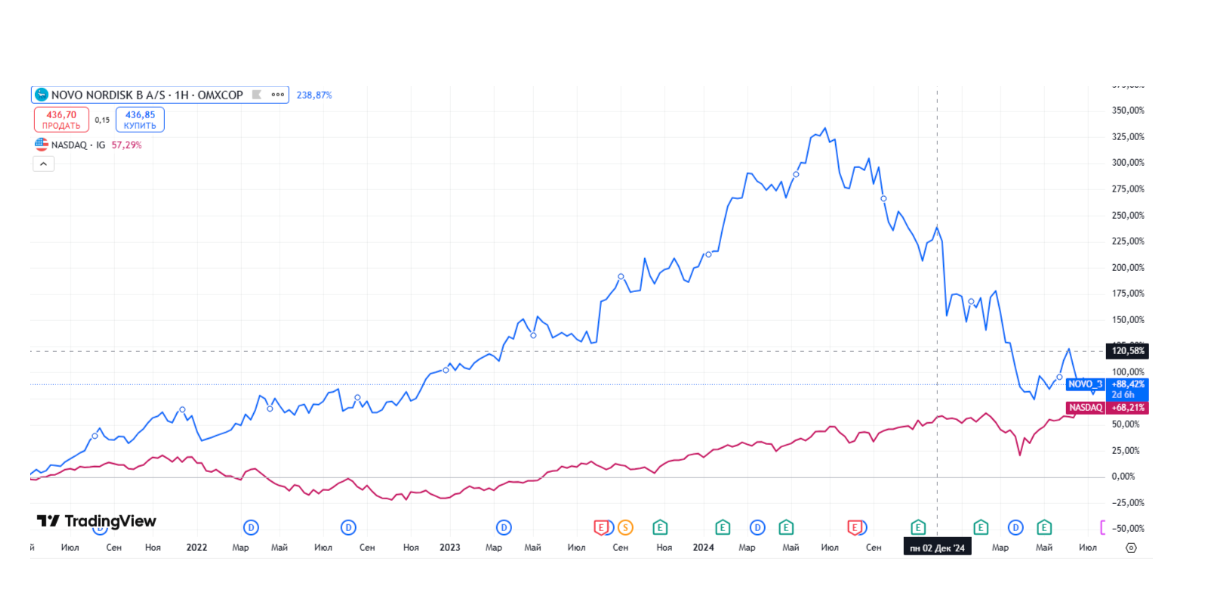This screenshot has height=590, width=1220.
Task: Click the dividend D marker near August 2022
Action: click(349, 527)
